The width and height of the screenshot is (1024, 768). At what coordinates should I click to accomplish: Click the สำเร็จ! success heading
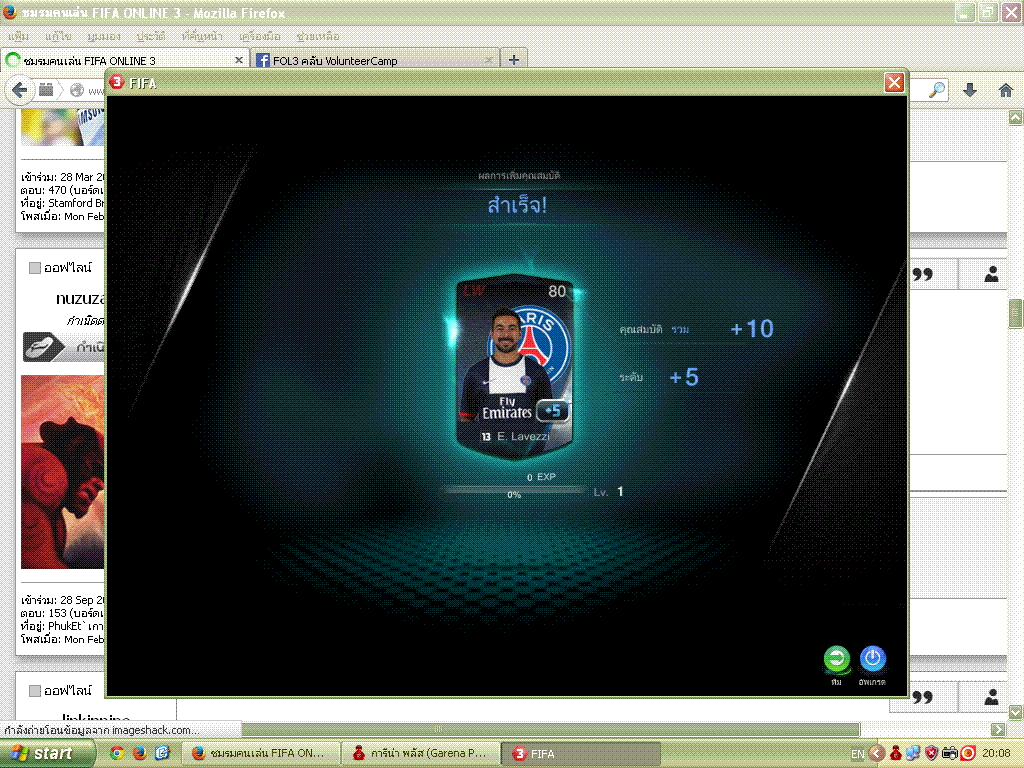pos(517,205)
